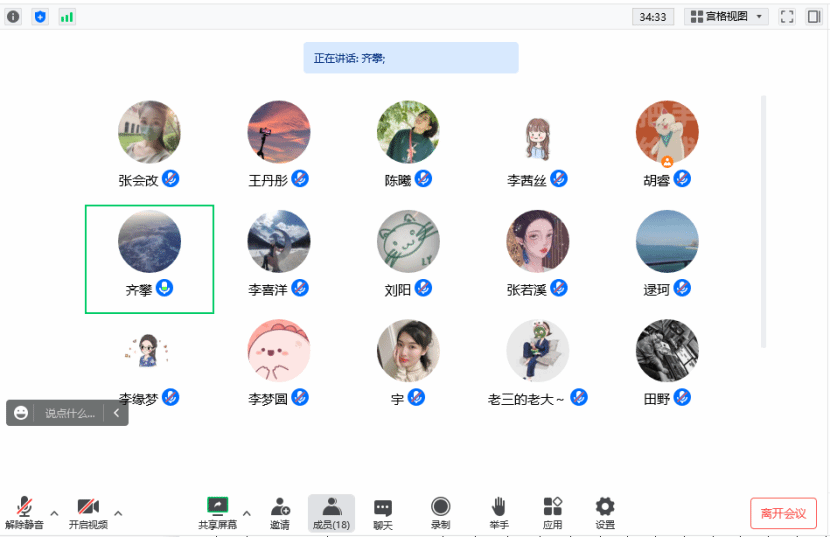The image size is (830, 537).
Task: Expand video options arrow beside 开启视频
Action: (x=118, y=513)
